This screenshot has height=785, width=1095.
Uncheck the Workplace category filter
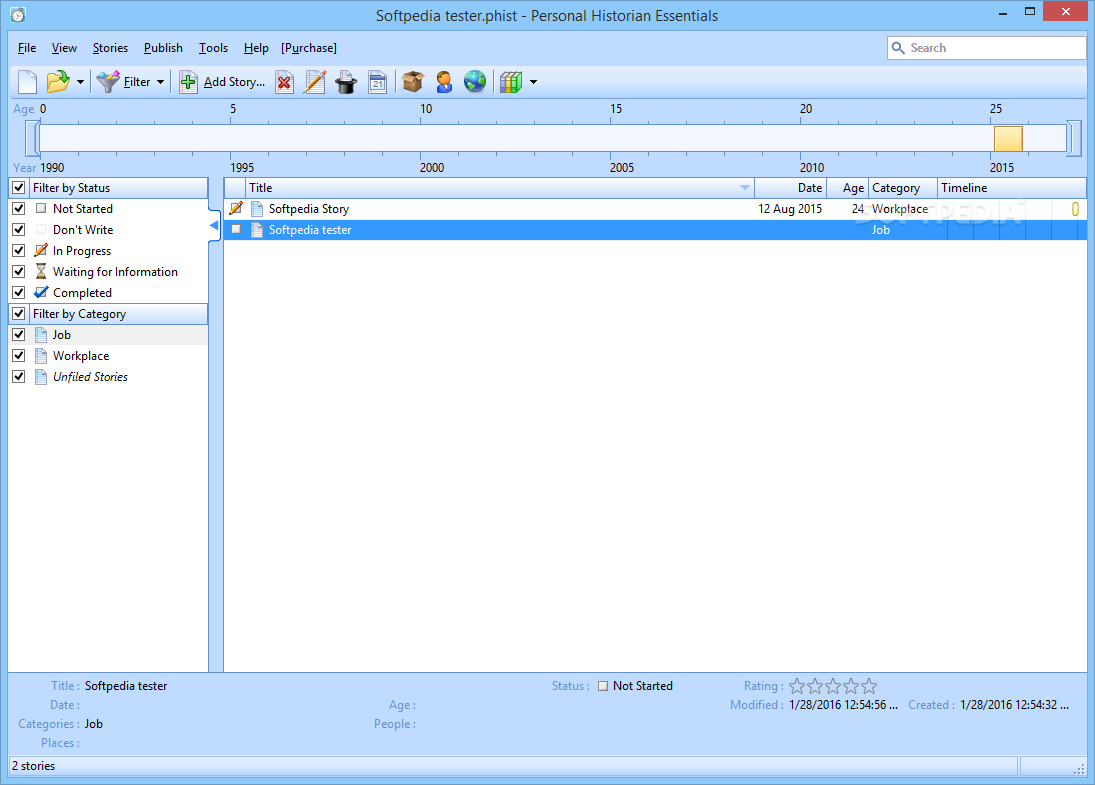coord(19,355)
